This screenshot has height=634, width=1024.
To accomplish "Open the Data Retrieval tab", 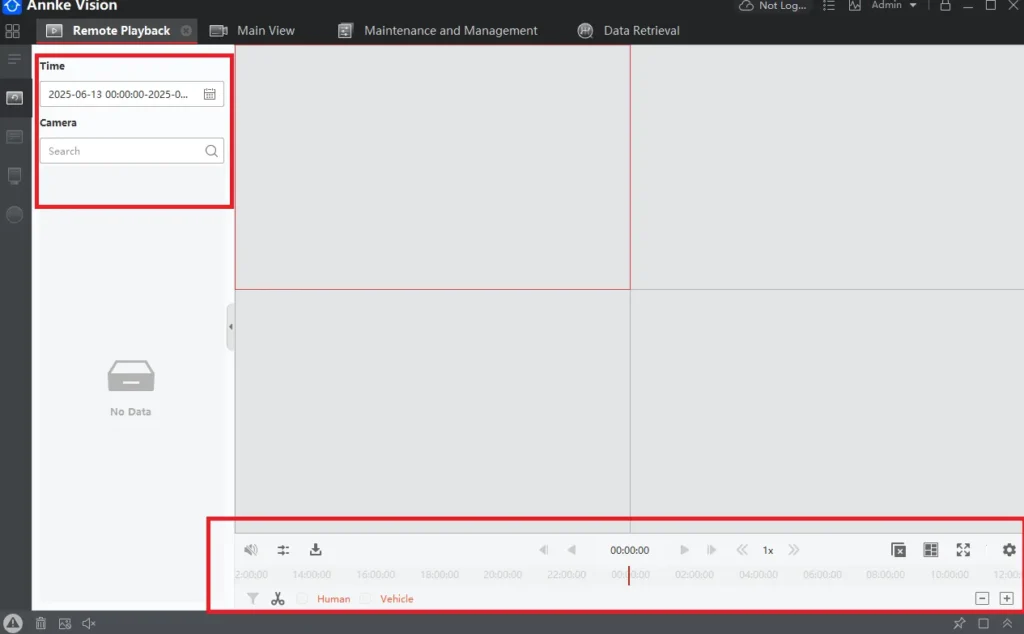I will (629, 31).
